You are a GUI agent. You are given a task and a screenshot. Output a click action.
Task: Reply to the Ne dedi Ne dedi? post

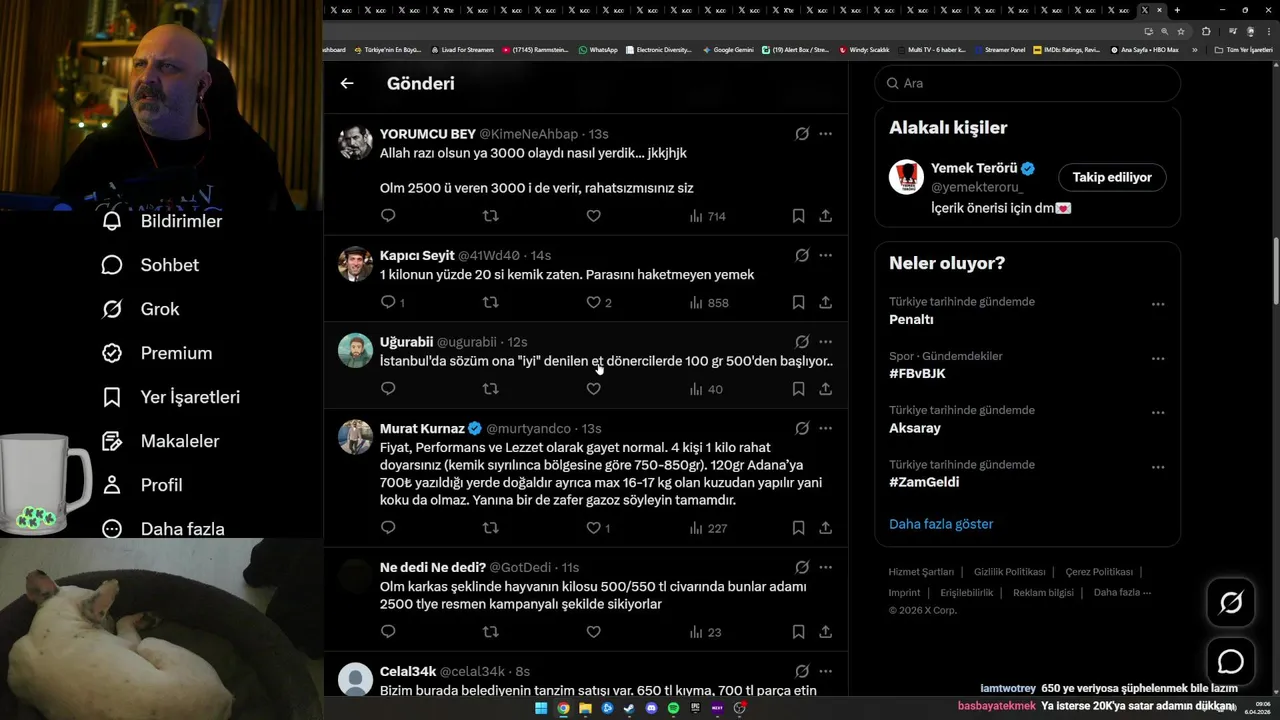pos(388,632)
